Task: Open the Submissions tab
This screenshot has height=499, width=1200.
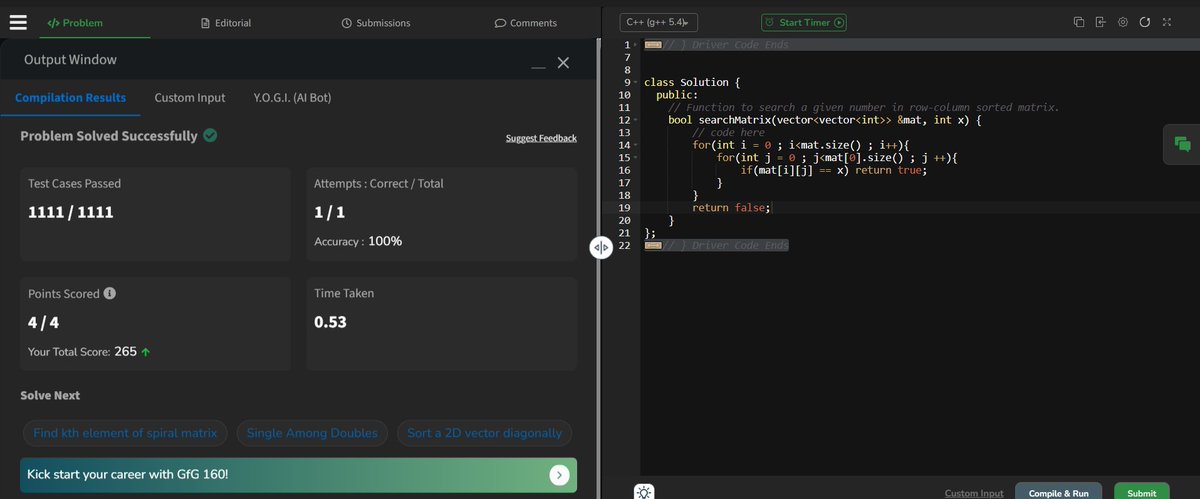Action: [x=376, y=22]
